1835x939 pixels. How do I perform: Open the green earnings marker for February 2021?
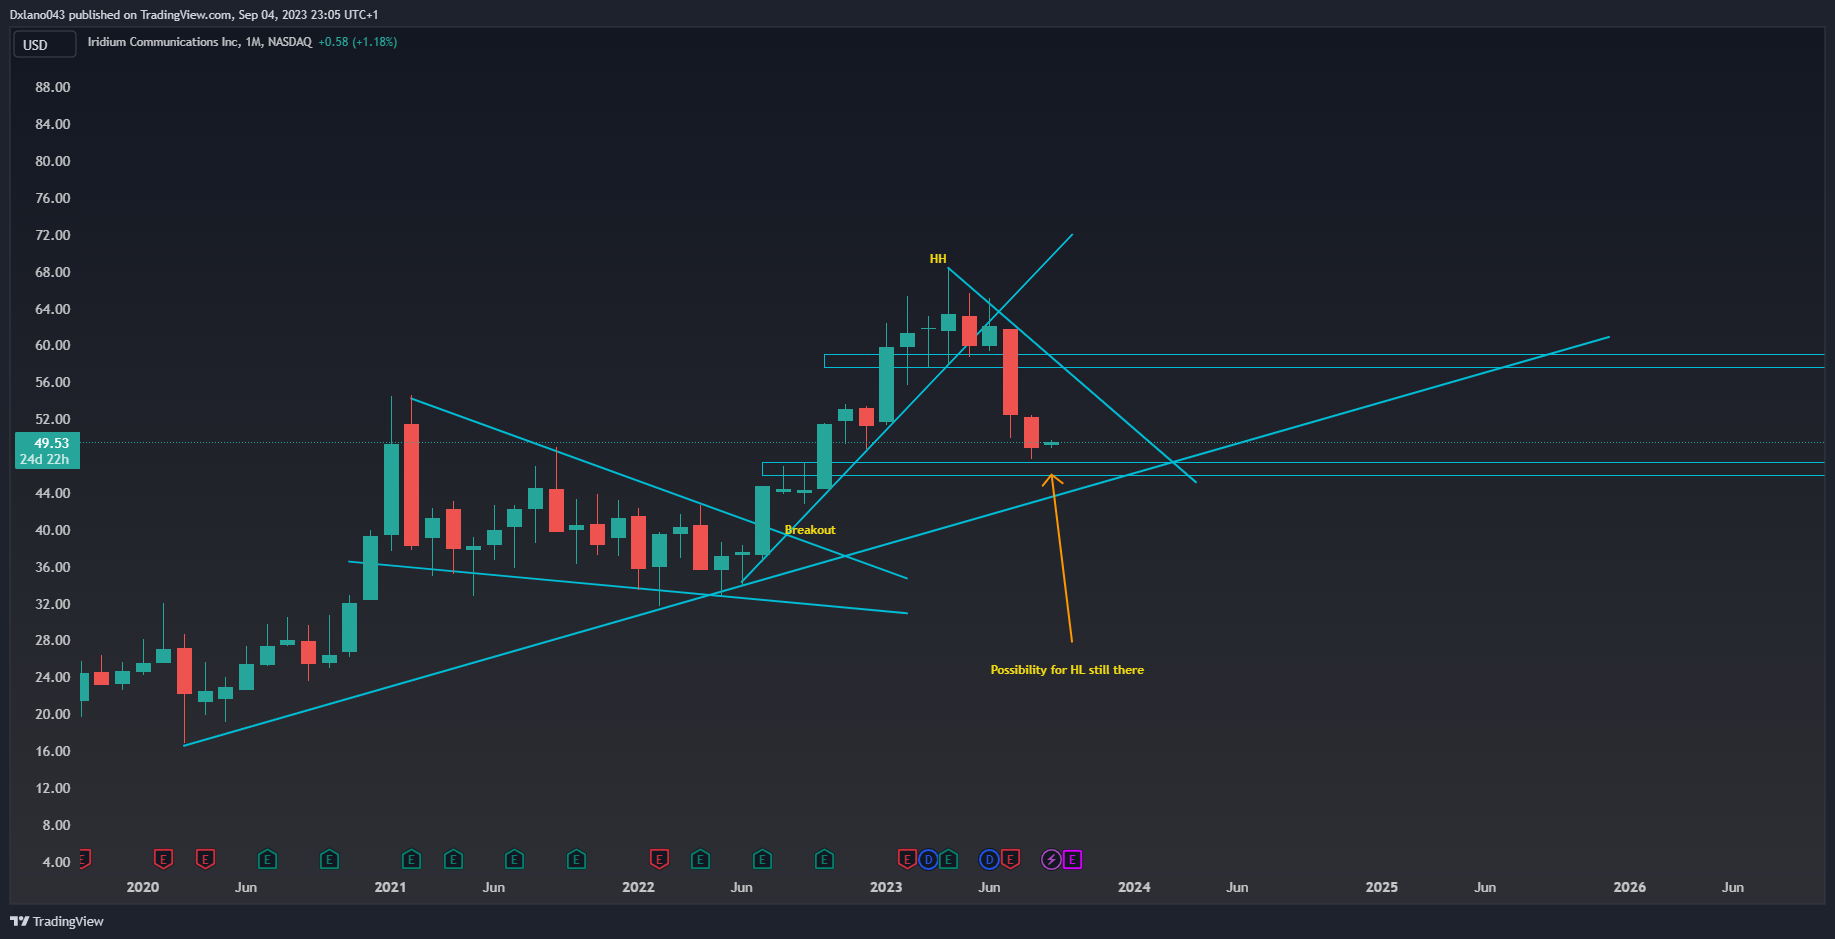tap(411, 859)
